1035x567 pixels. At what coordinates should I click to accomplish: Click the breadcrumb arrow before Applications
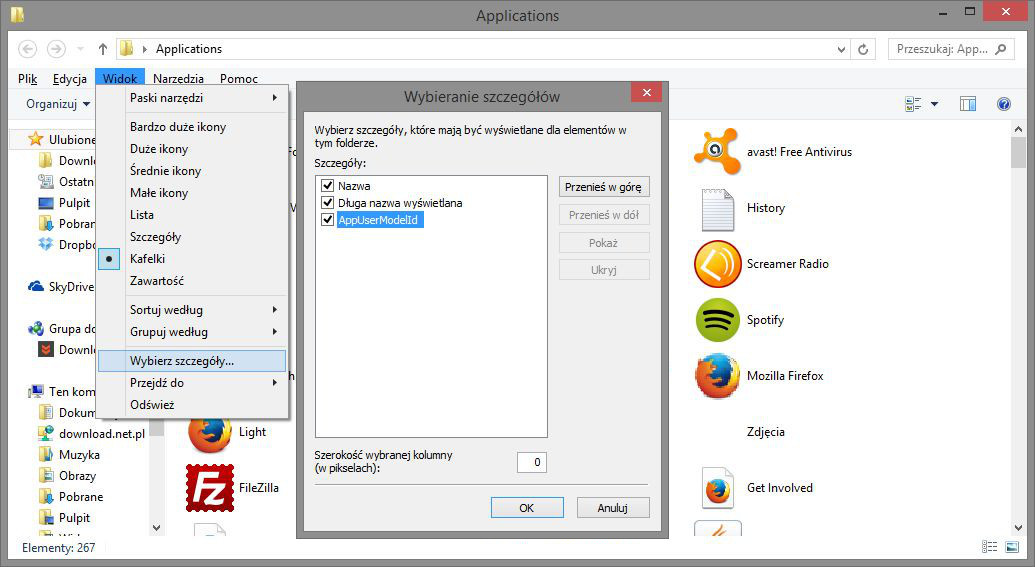tap(145, 49)
